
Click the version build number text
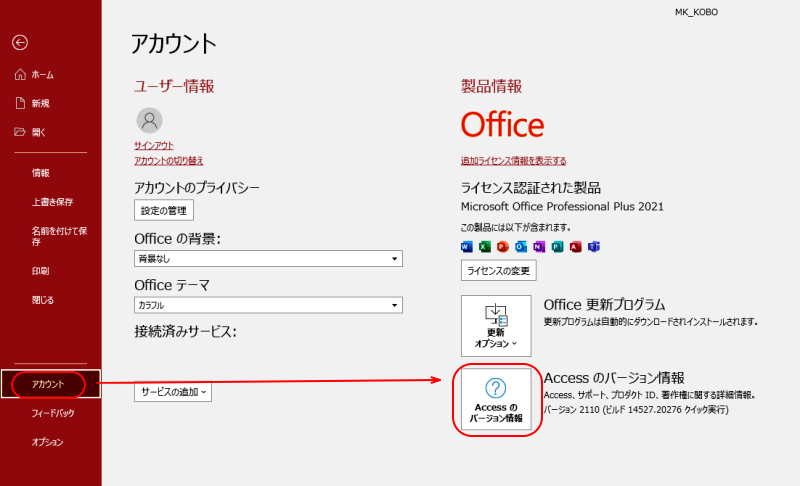point(636,410)
